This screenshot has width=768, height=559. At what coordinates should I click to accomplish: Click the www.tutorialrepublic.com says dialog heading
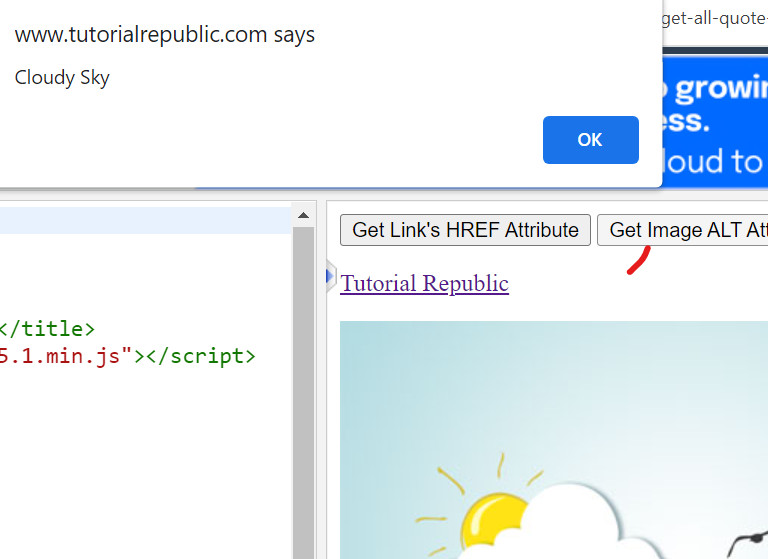point(165,35)
